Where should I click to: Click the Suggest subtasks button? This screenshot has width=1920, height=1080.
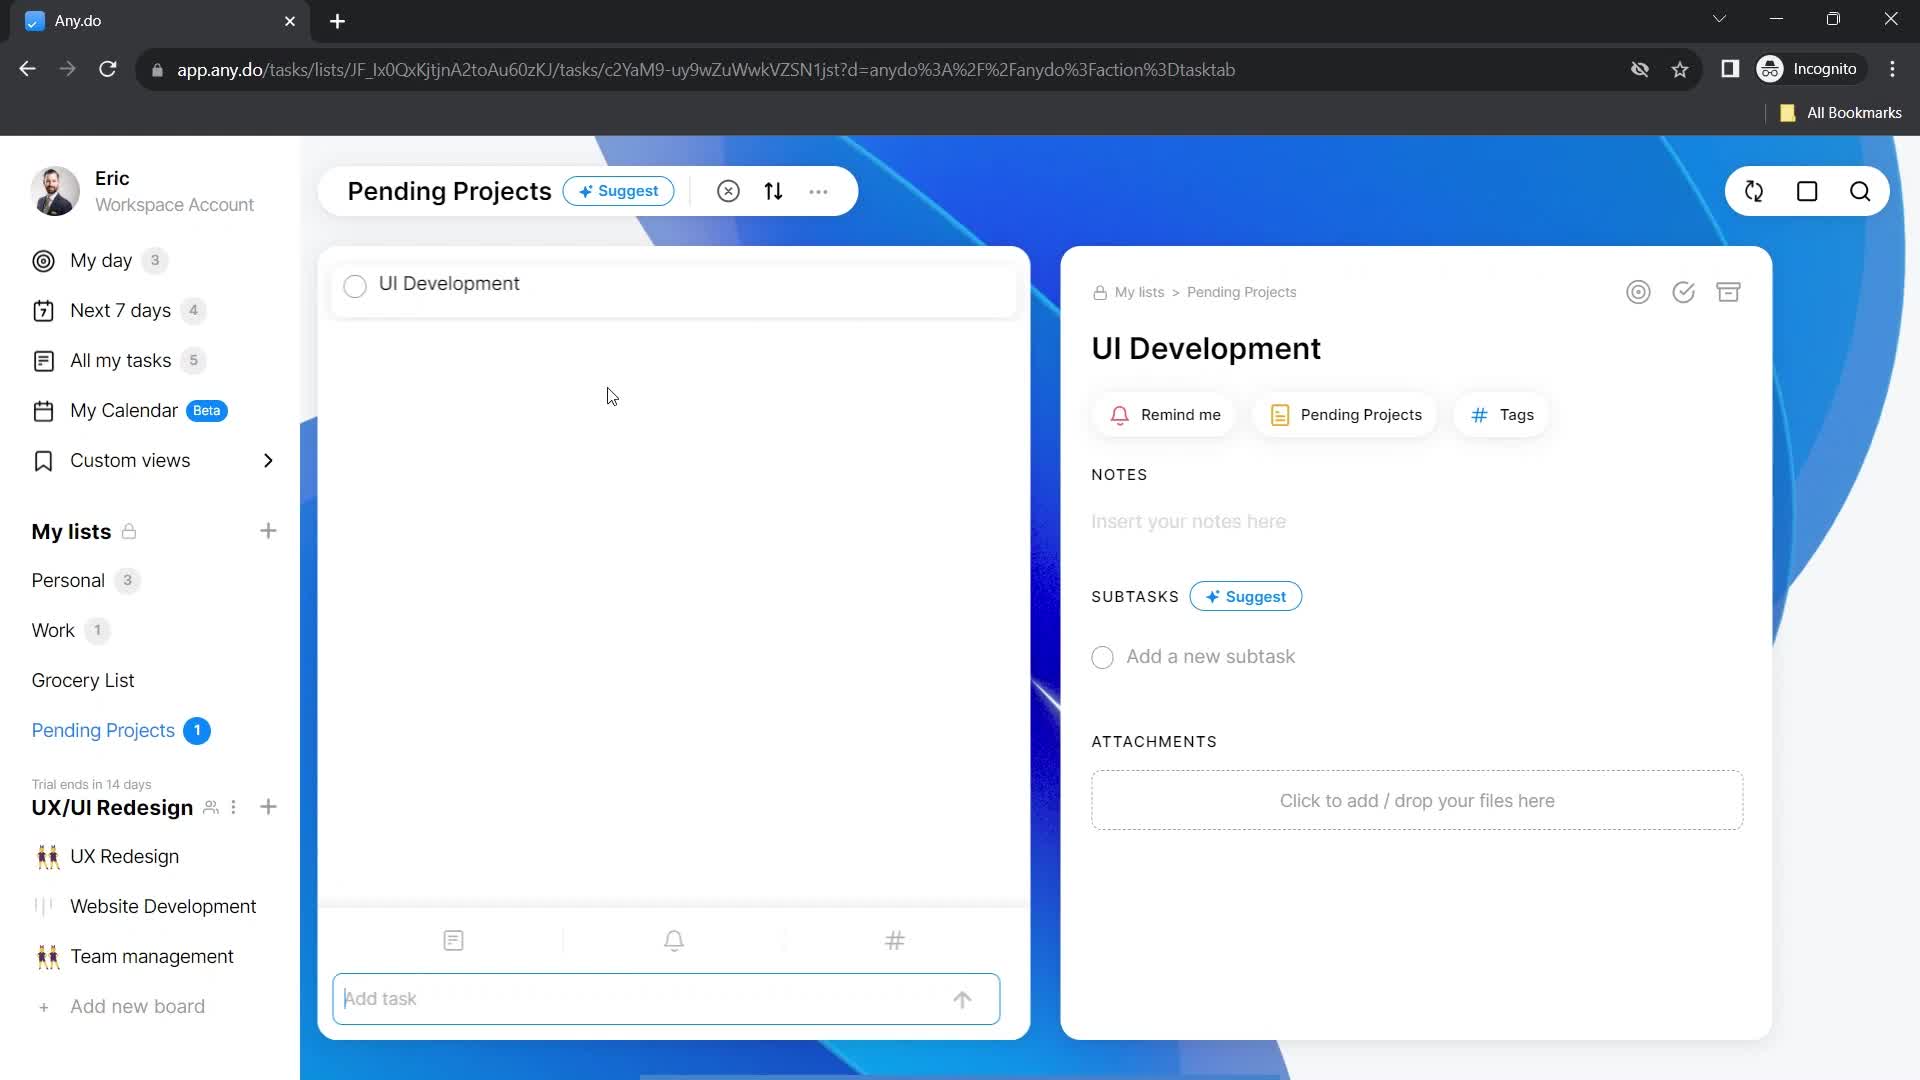1246,596
